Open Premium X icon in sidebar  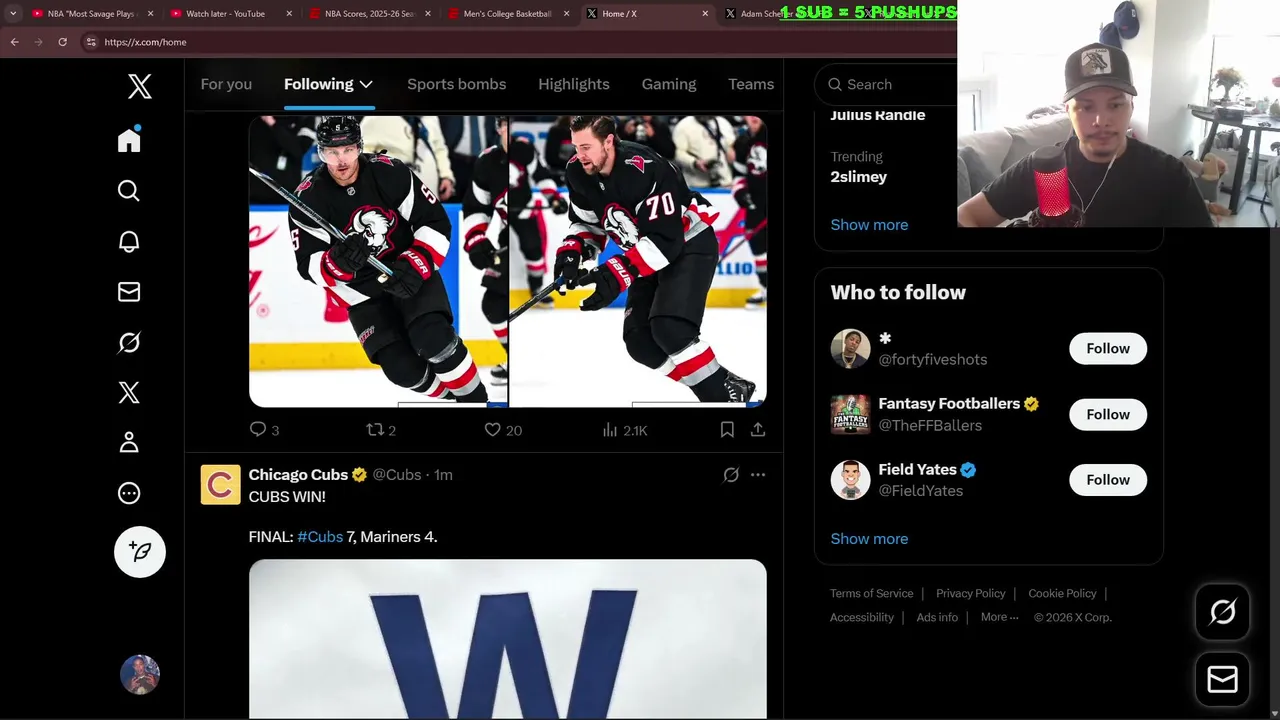pyautogui.click(x=129, y=392)
